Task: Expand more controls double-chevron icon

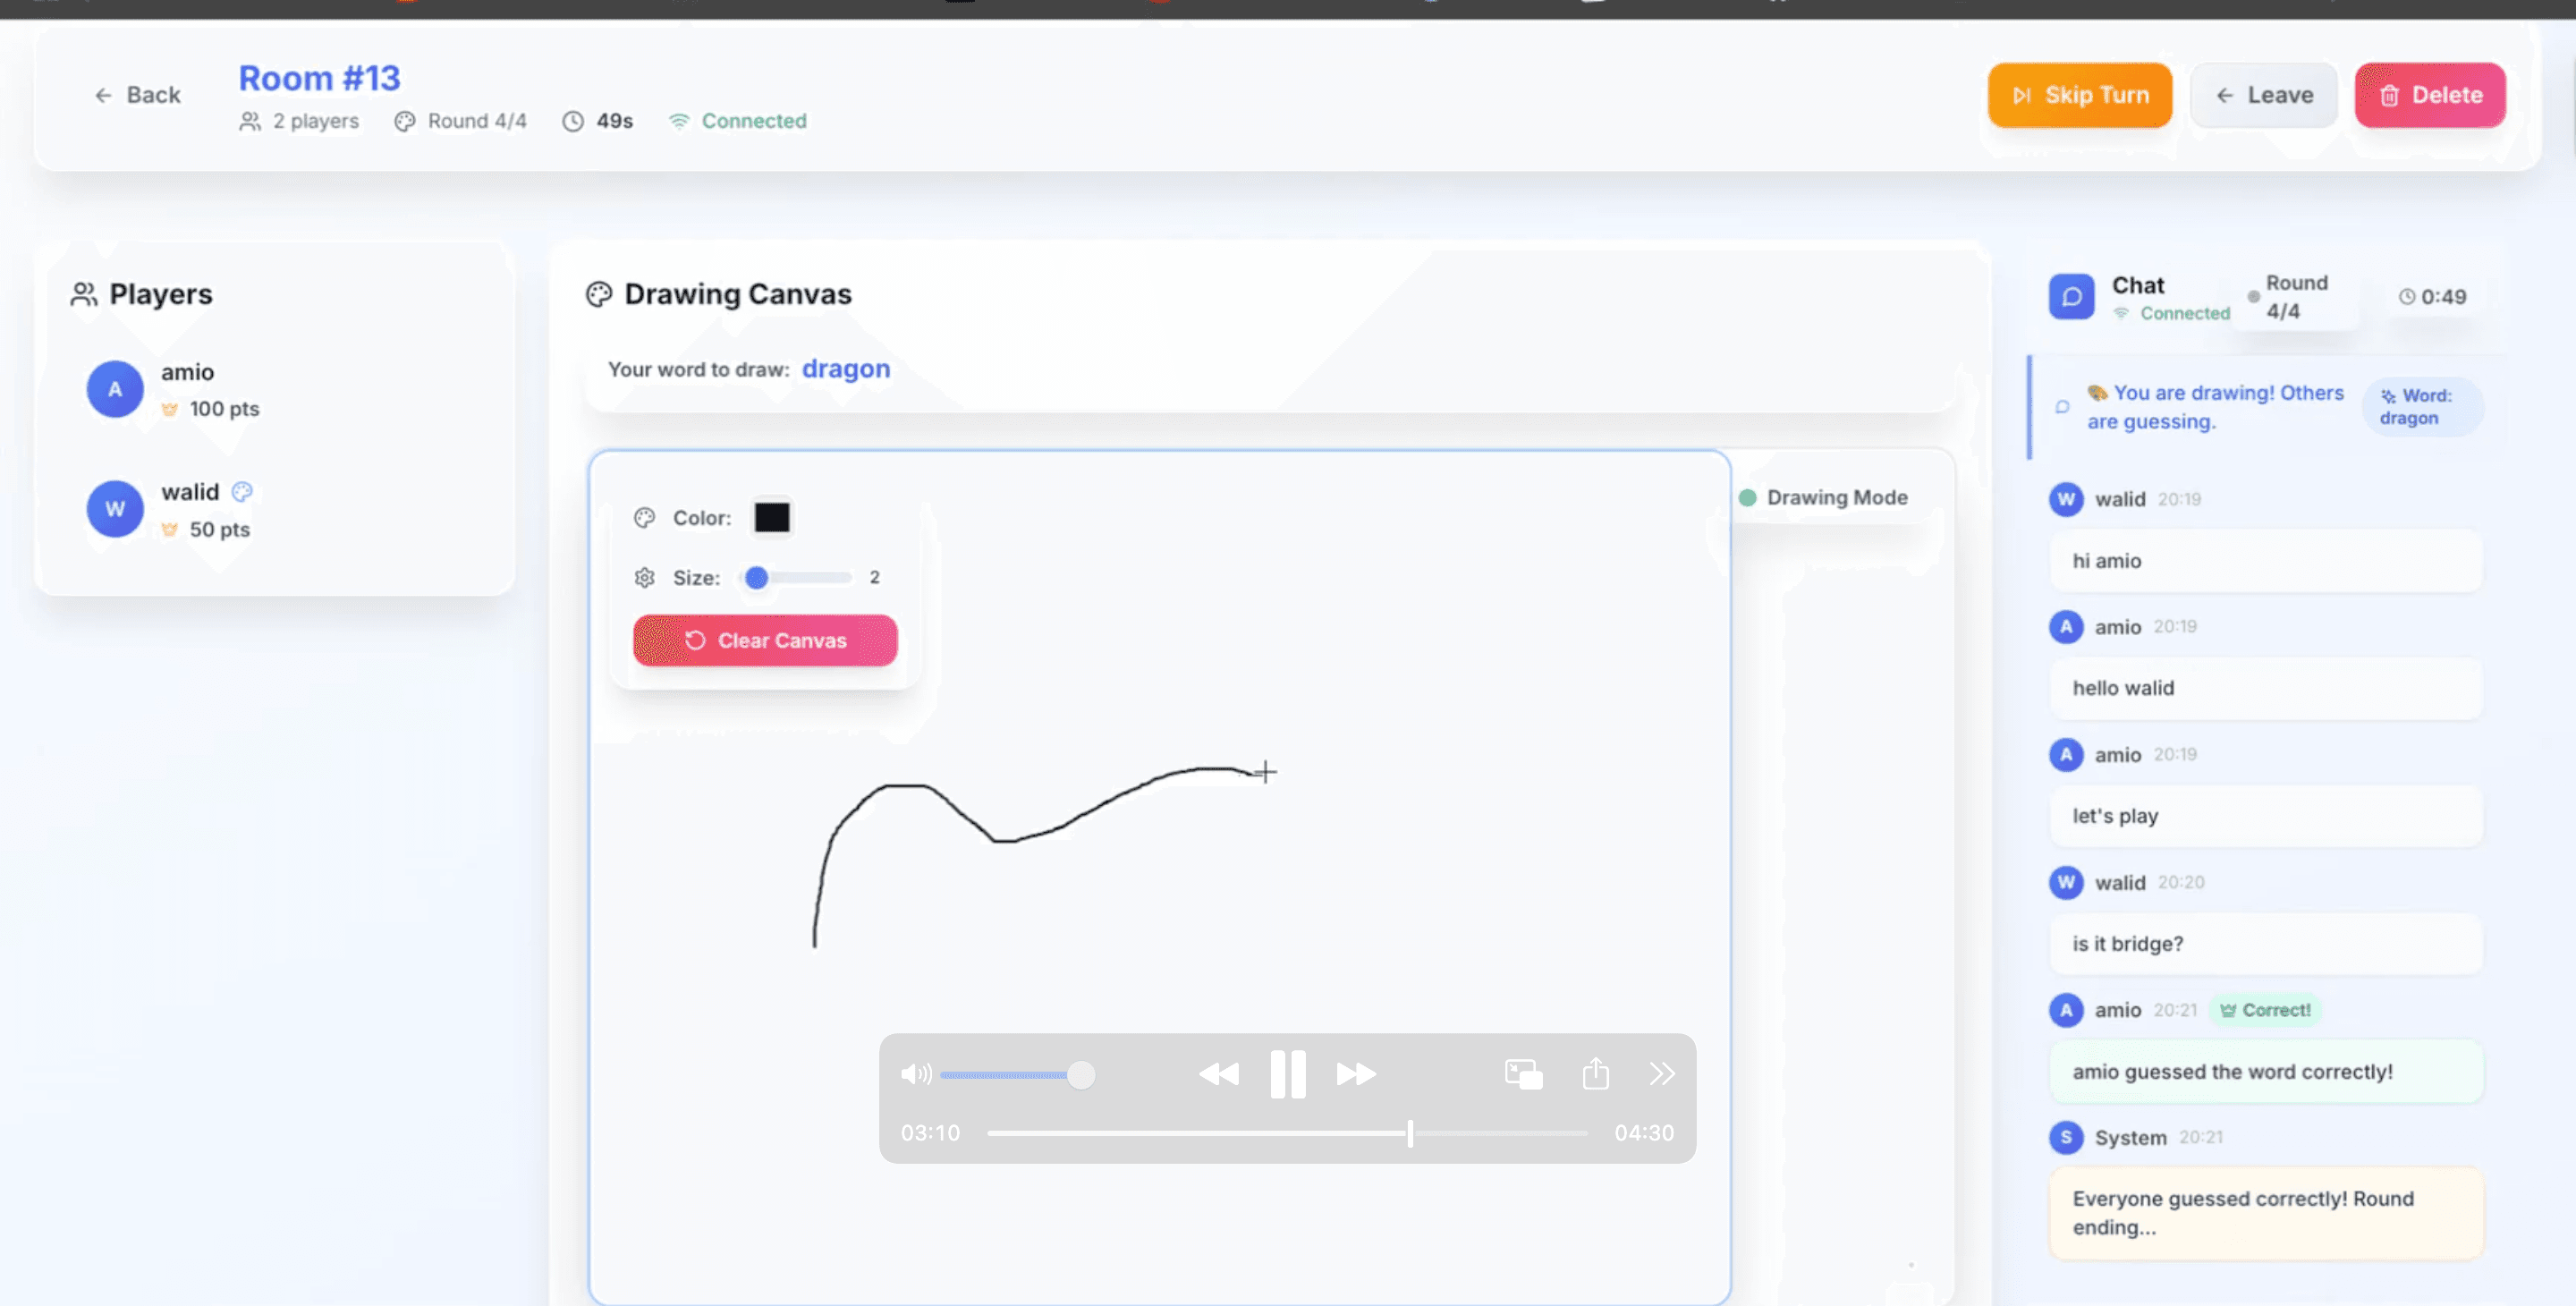Action: (1661, 1074)
